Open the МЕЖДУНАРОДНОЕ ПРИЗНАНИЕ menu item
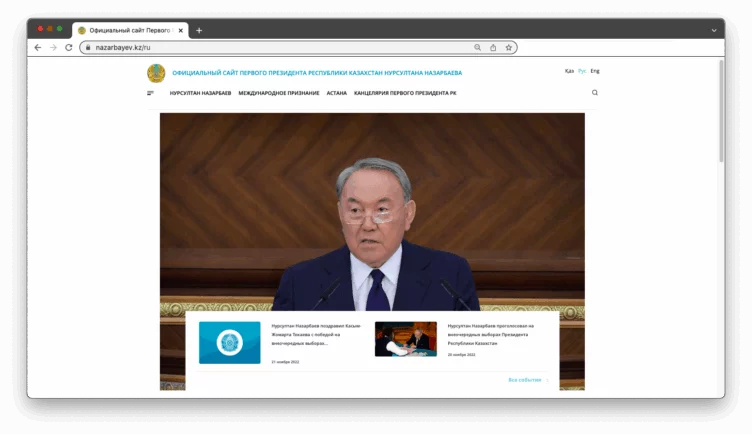 [279, 93]
